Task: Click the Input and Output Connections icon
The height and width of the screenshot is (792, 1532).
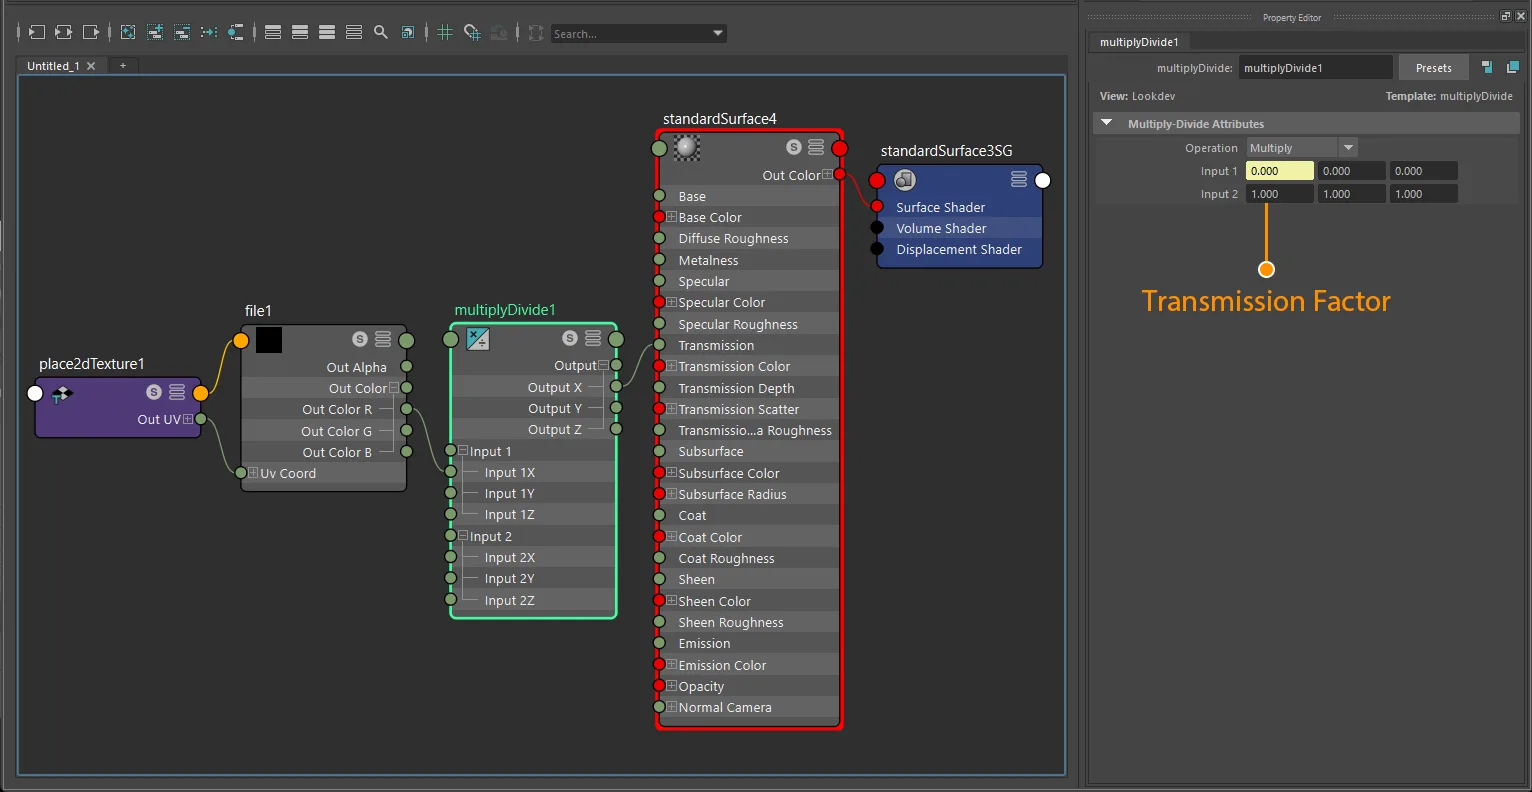Action: point(63,32)
